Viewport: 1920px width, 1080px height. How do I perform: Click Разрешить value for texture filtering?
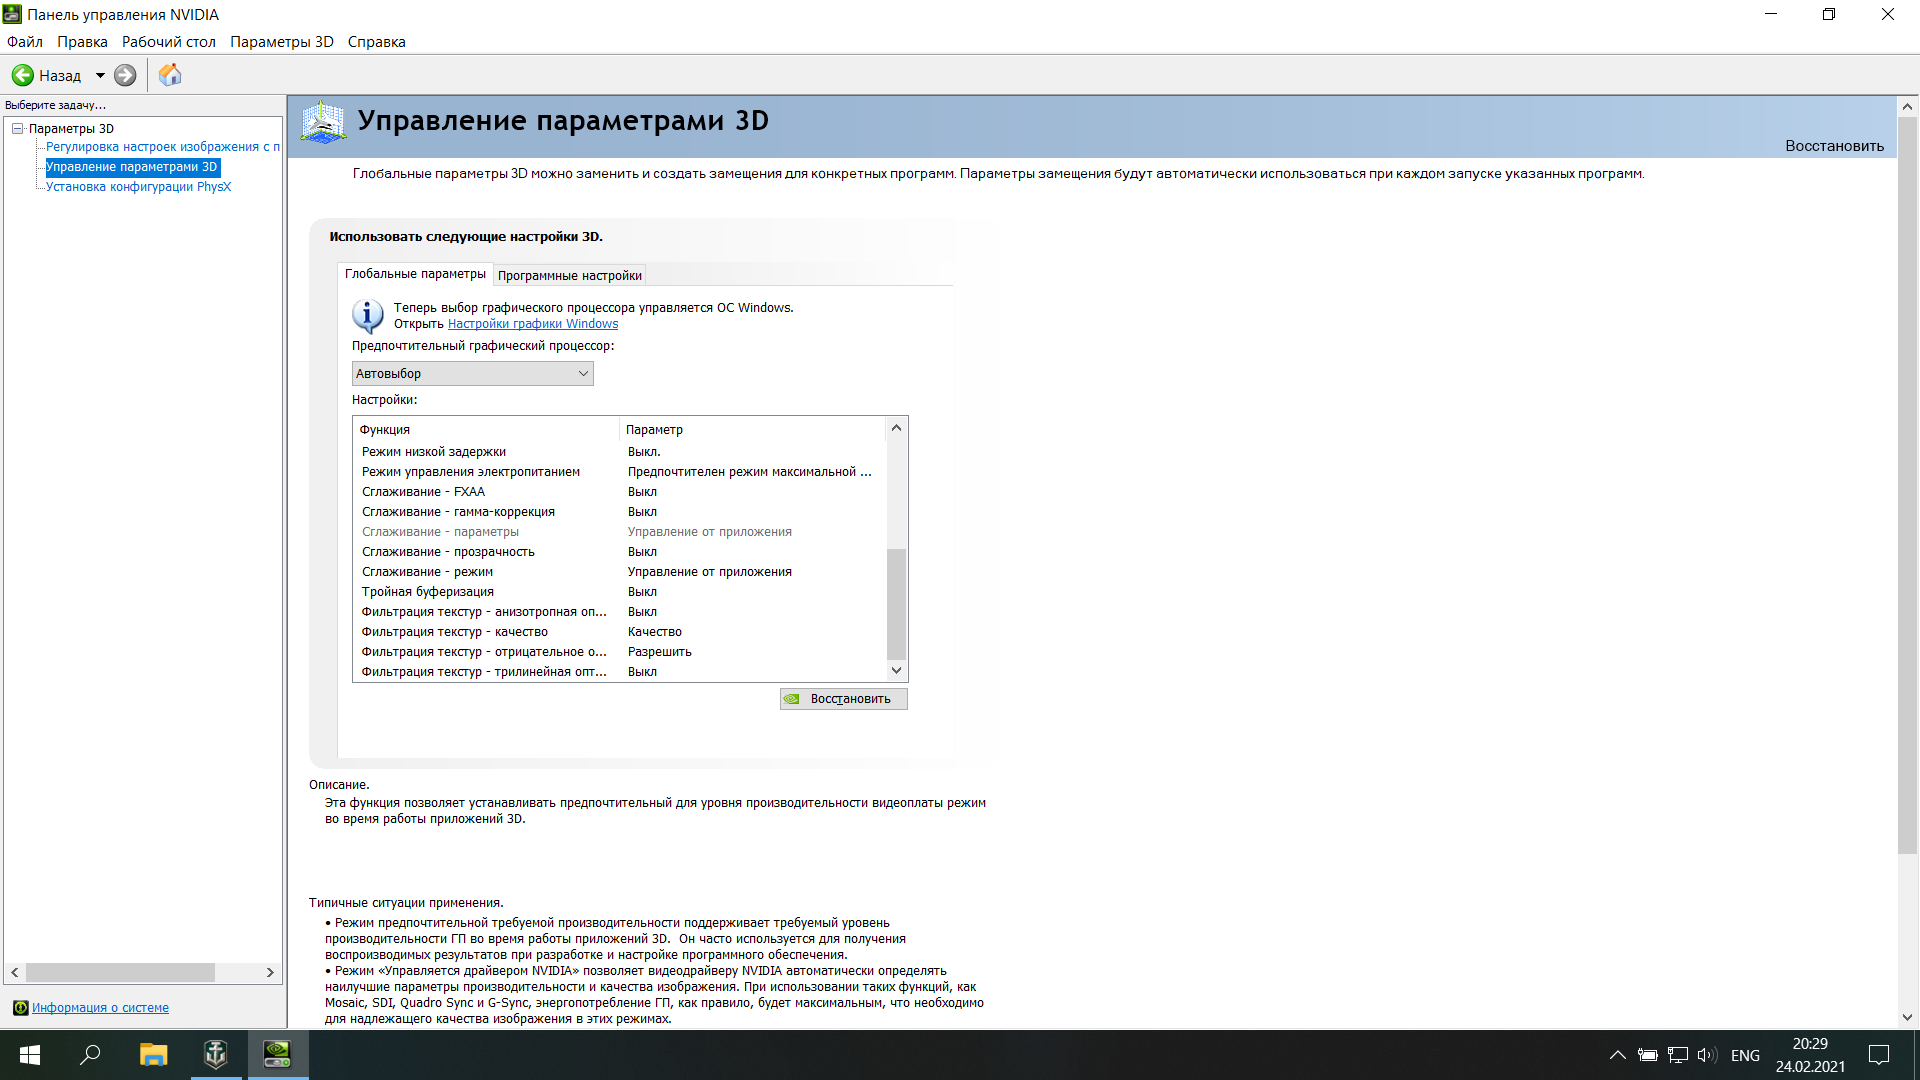[659, 652]
